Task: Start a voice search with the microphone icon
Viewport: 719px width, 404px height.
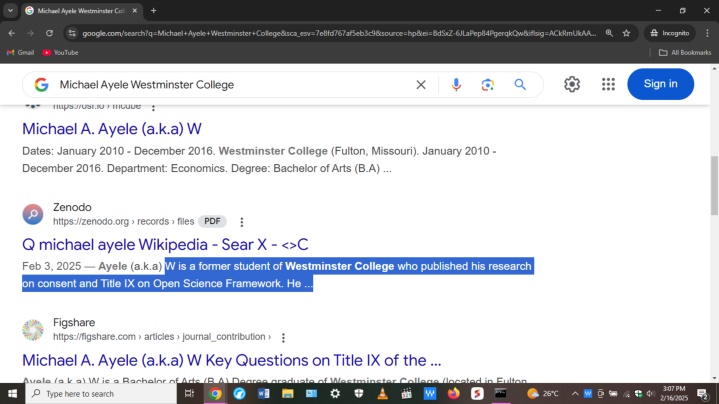Action: tap(456, 85)
